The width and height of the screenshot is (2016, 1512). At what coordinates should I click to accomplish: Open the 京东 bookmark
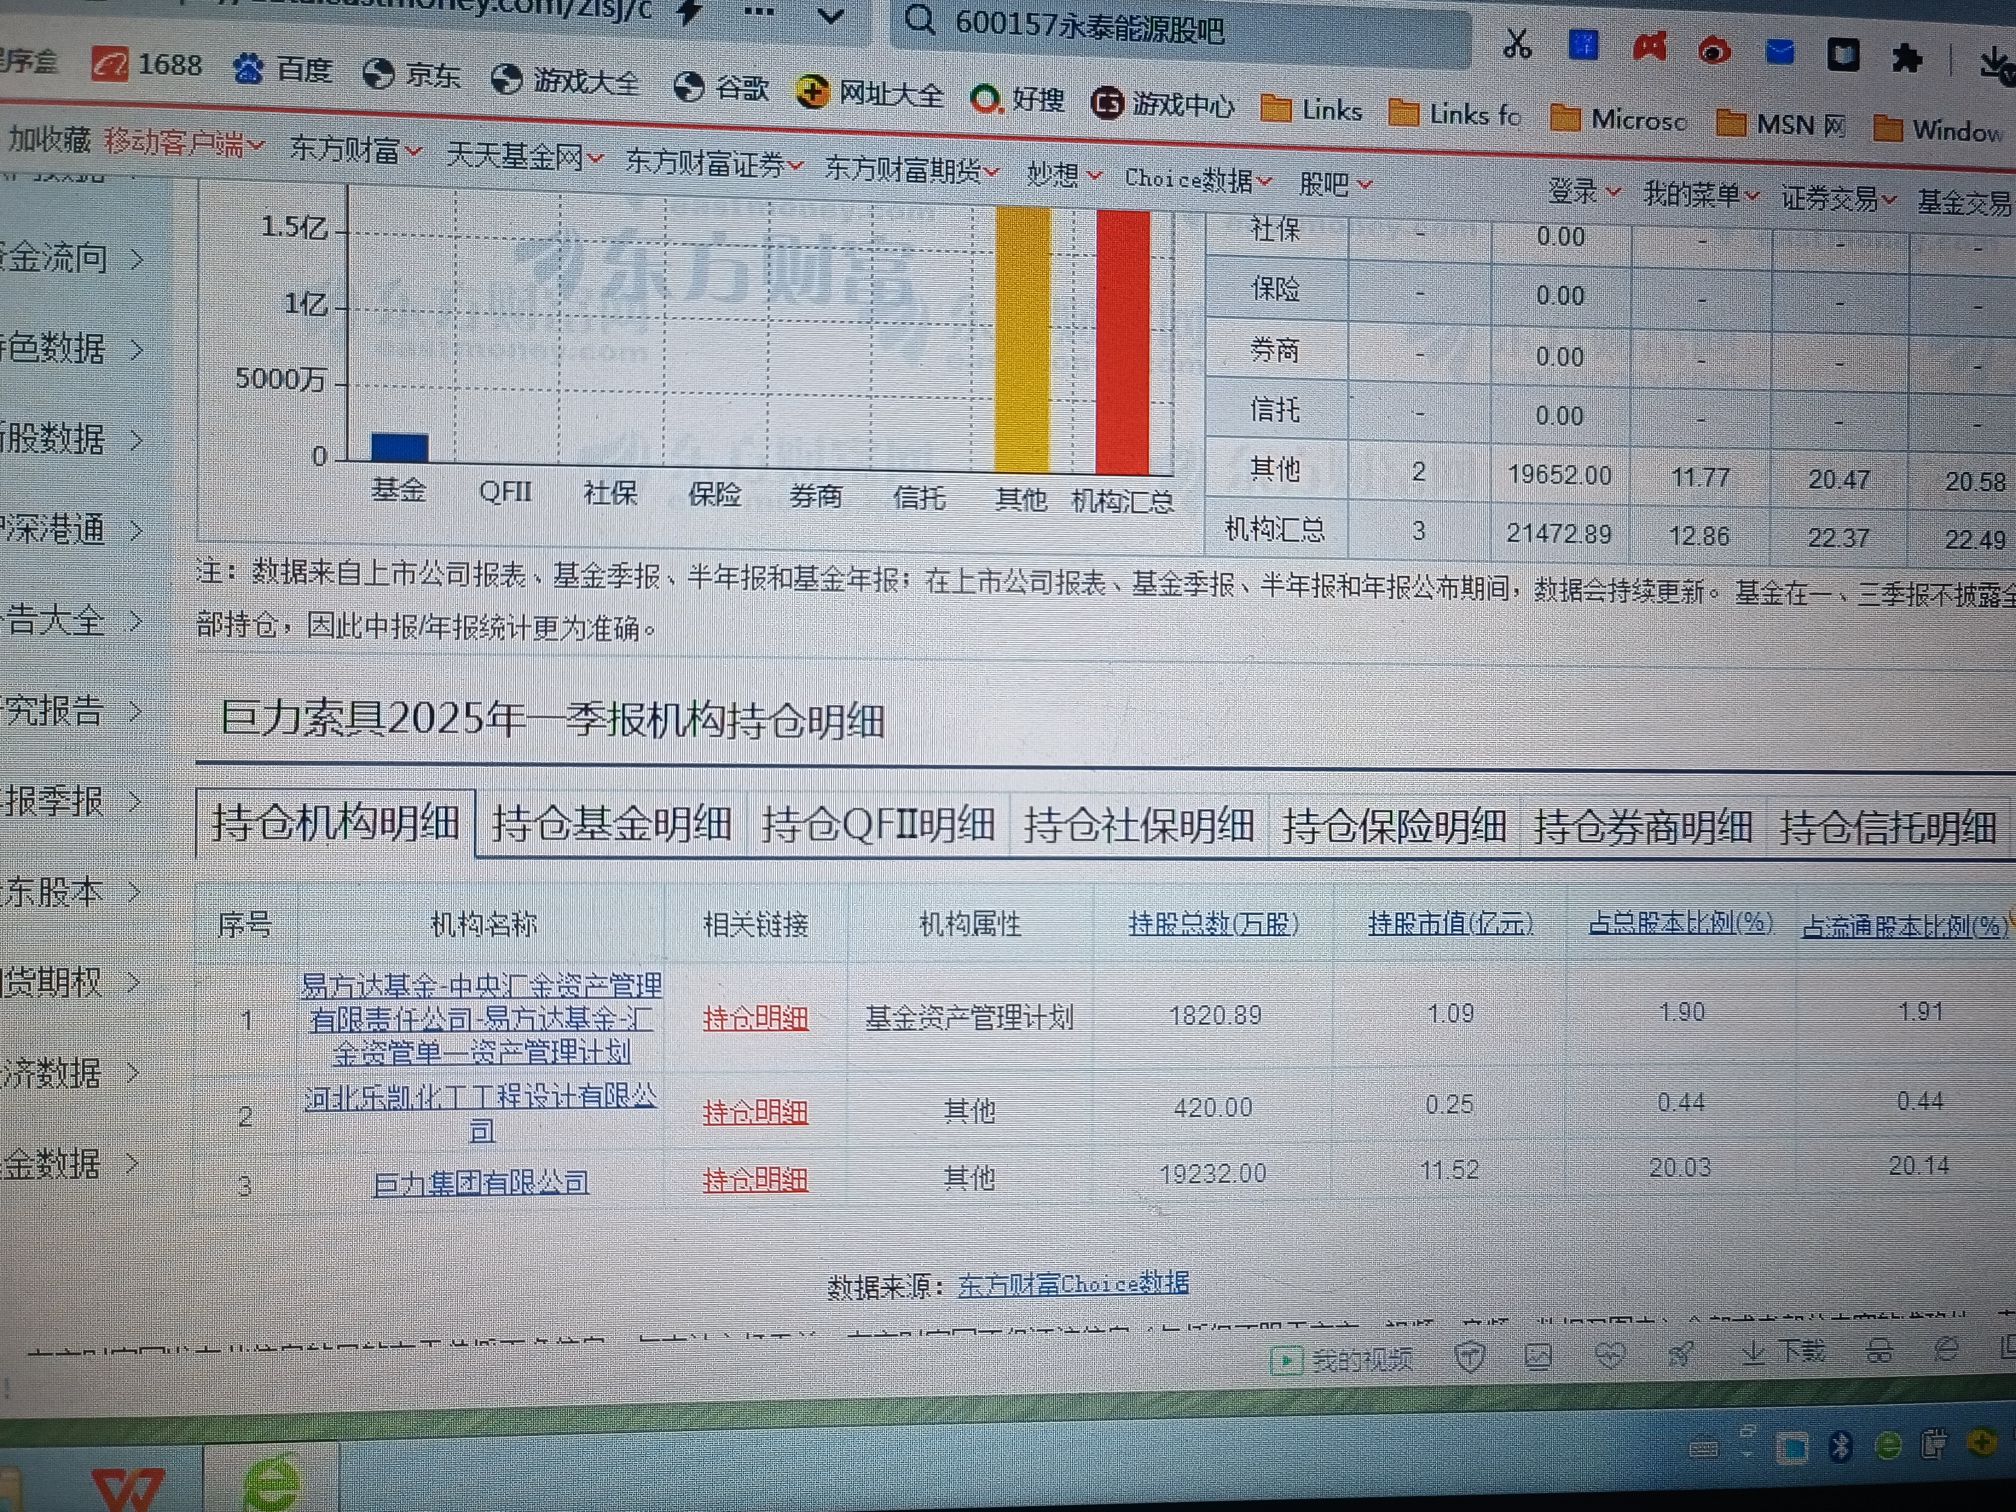coord(411,74)
